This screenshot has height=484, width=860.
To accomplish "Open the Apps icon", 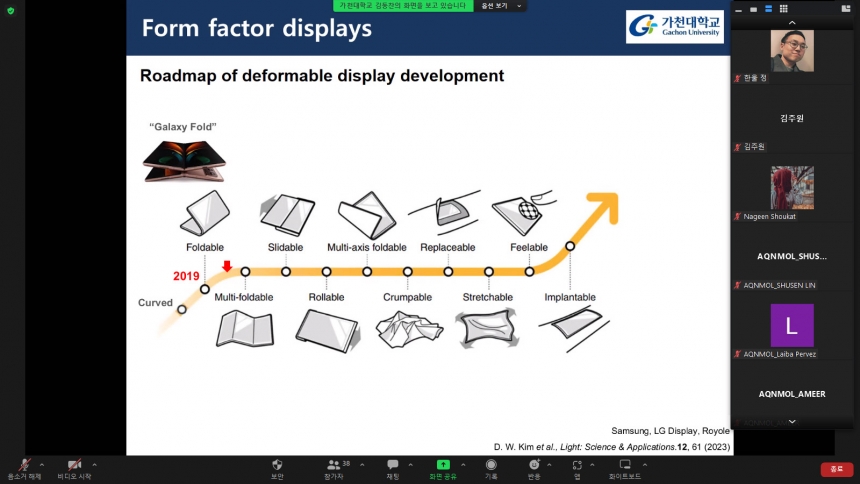I will [577, 465].
